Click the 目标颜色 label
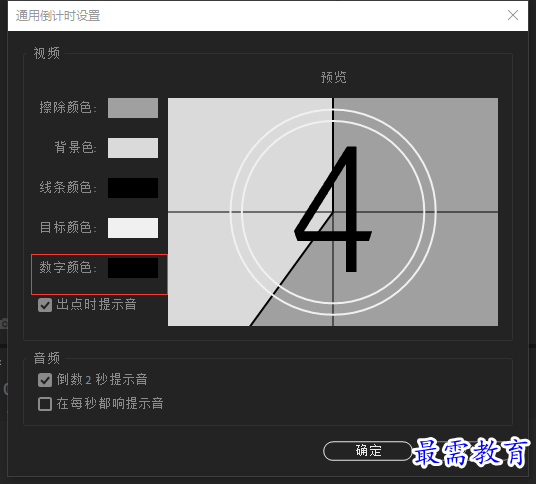536x484 pixels. coord(68,227)
